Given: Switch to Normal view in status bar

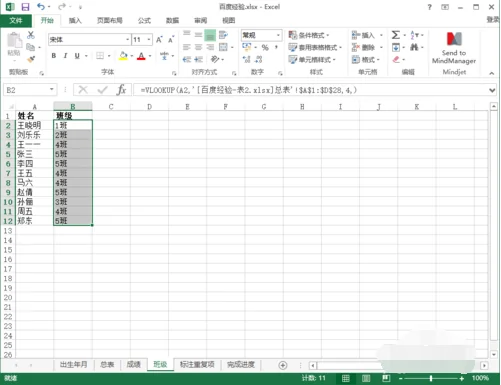Looking at the screenshot, I should point(346,378).
